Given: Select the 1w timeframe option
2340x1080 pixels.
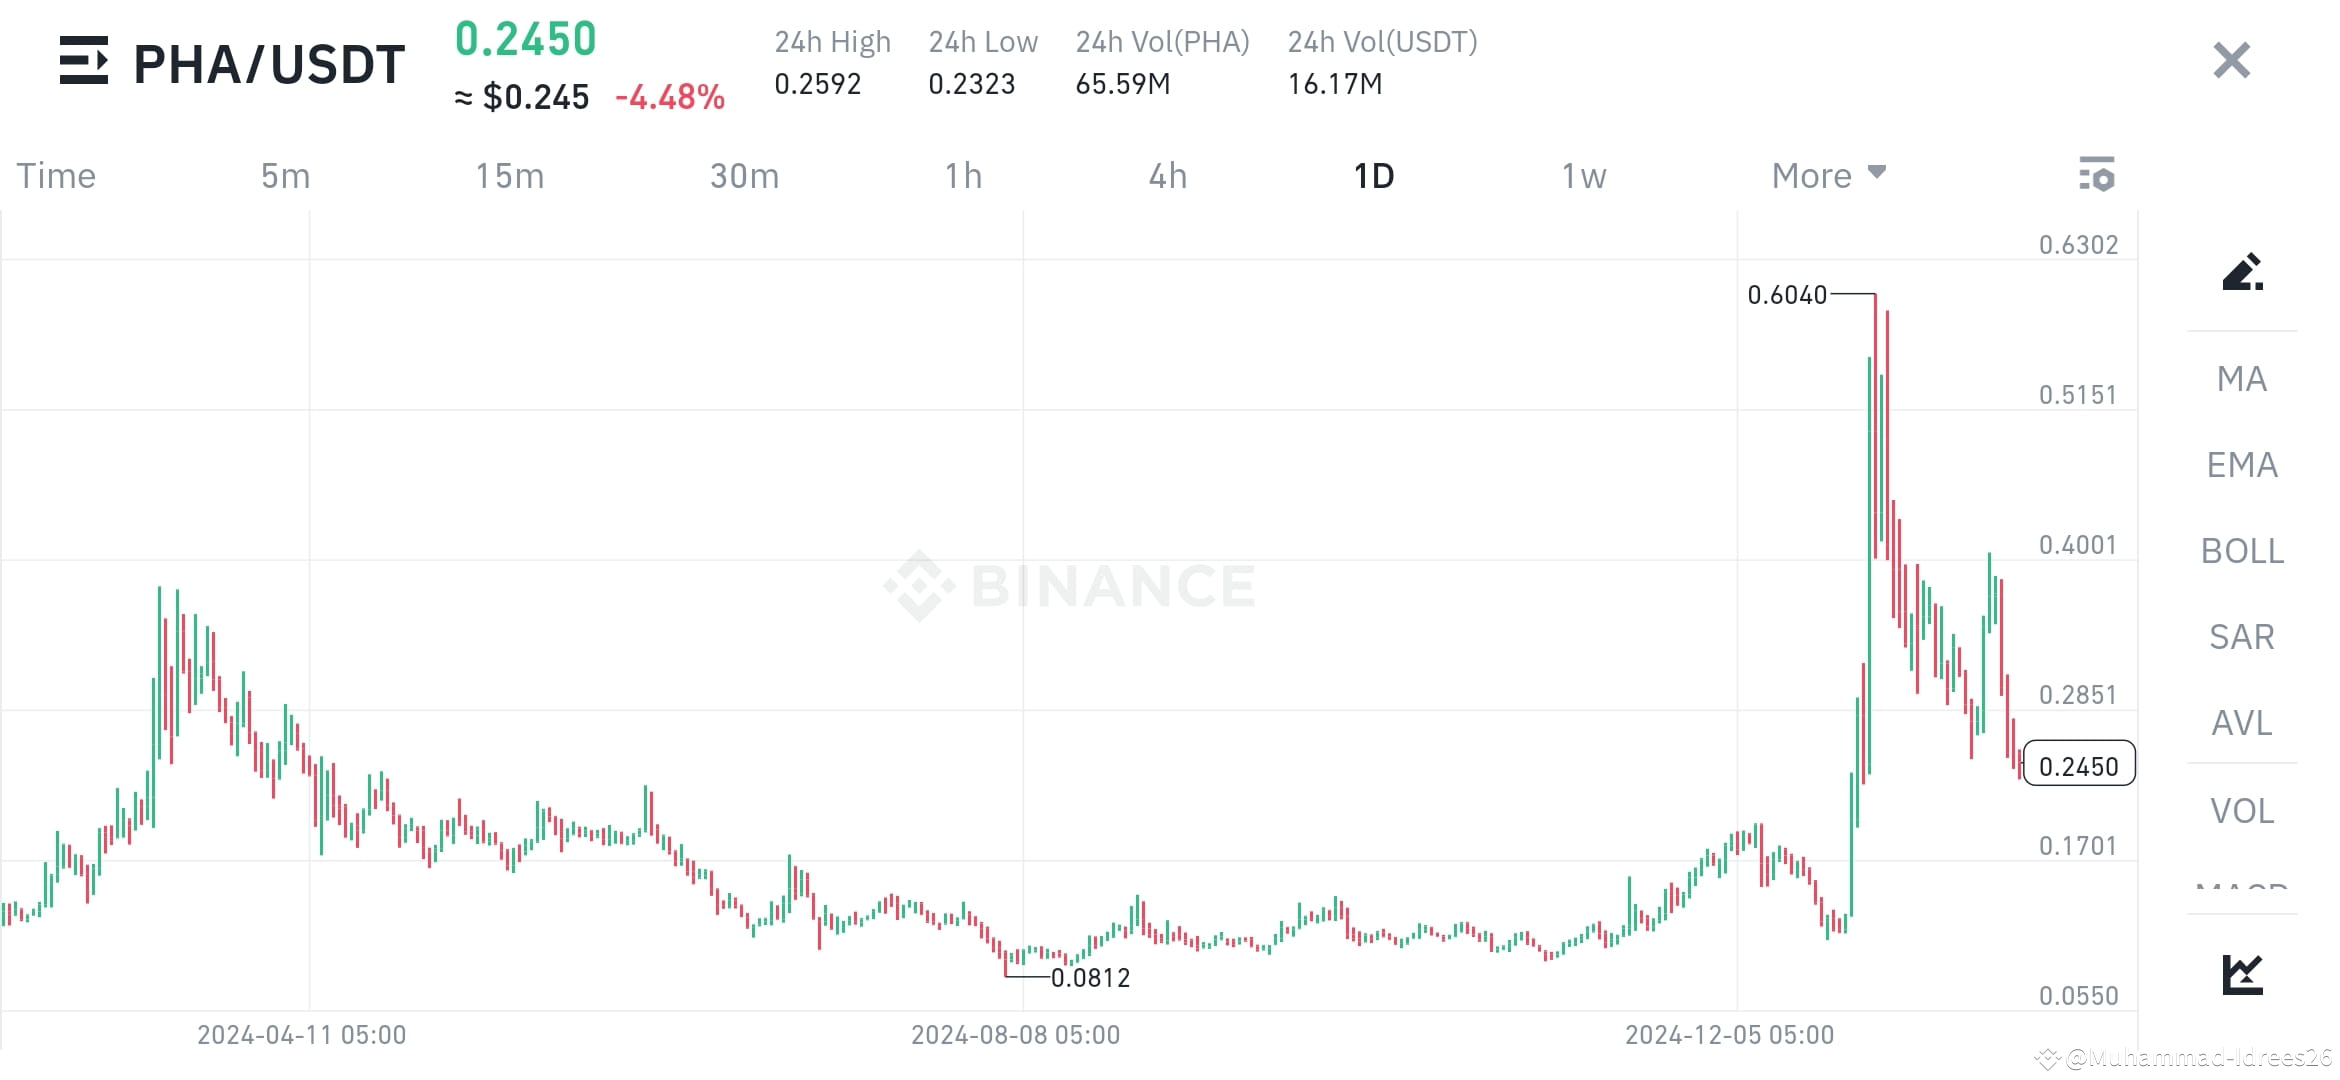Looking at the screenshot, I should point(1582,175).
